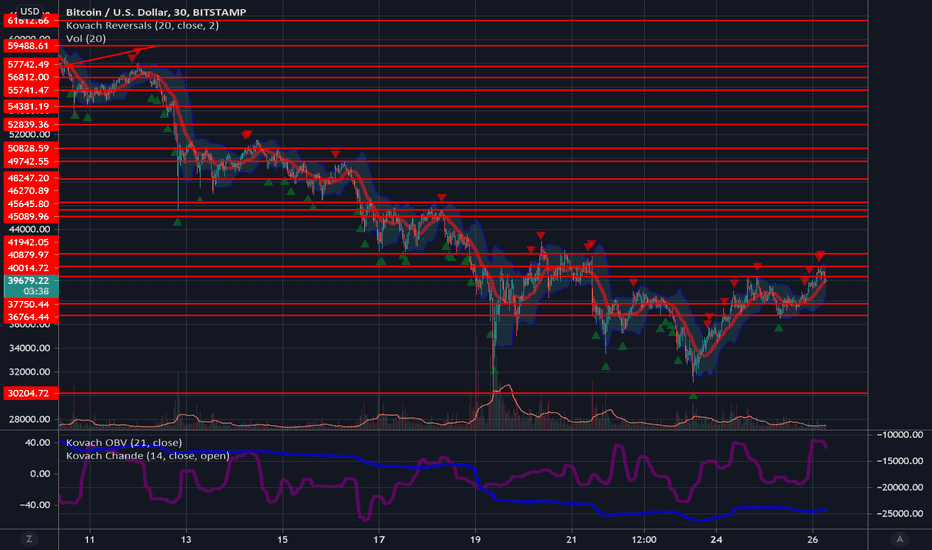Click the current price label 39679.22
The image size is (932, 550).
point(31,281)
